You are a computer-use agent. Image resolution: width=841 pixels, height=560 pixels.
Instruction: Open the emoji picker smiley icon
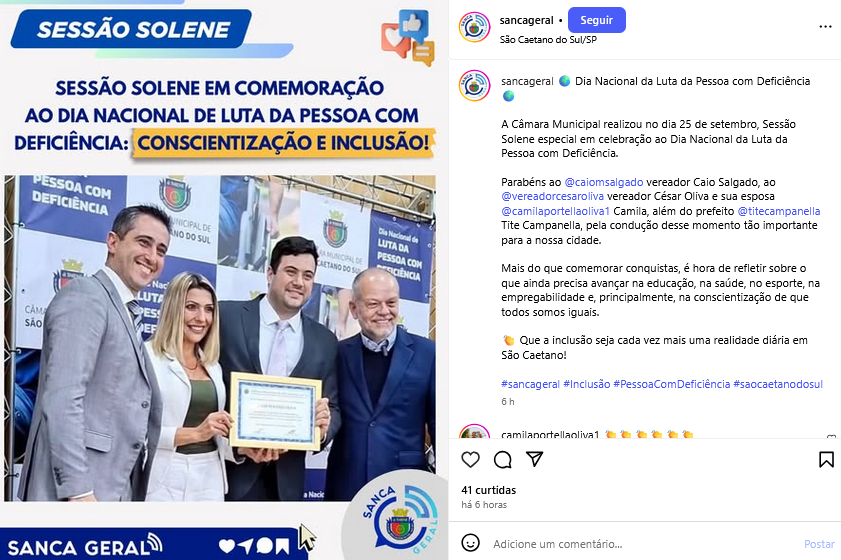coord(470,543)
